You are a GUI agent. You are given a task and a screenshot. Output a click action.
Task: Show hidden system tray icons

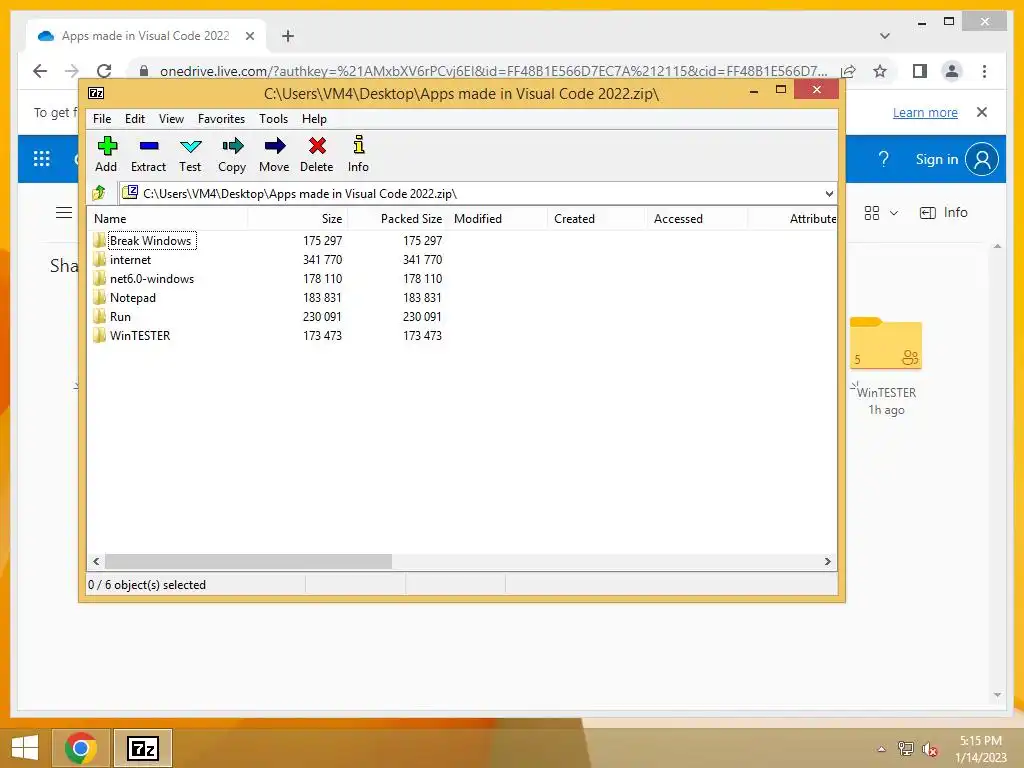click(x=882, y=749)
